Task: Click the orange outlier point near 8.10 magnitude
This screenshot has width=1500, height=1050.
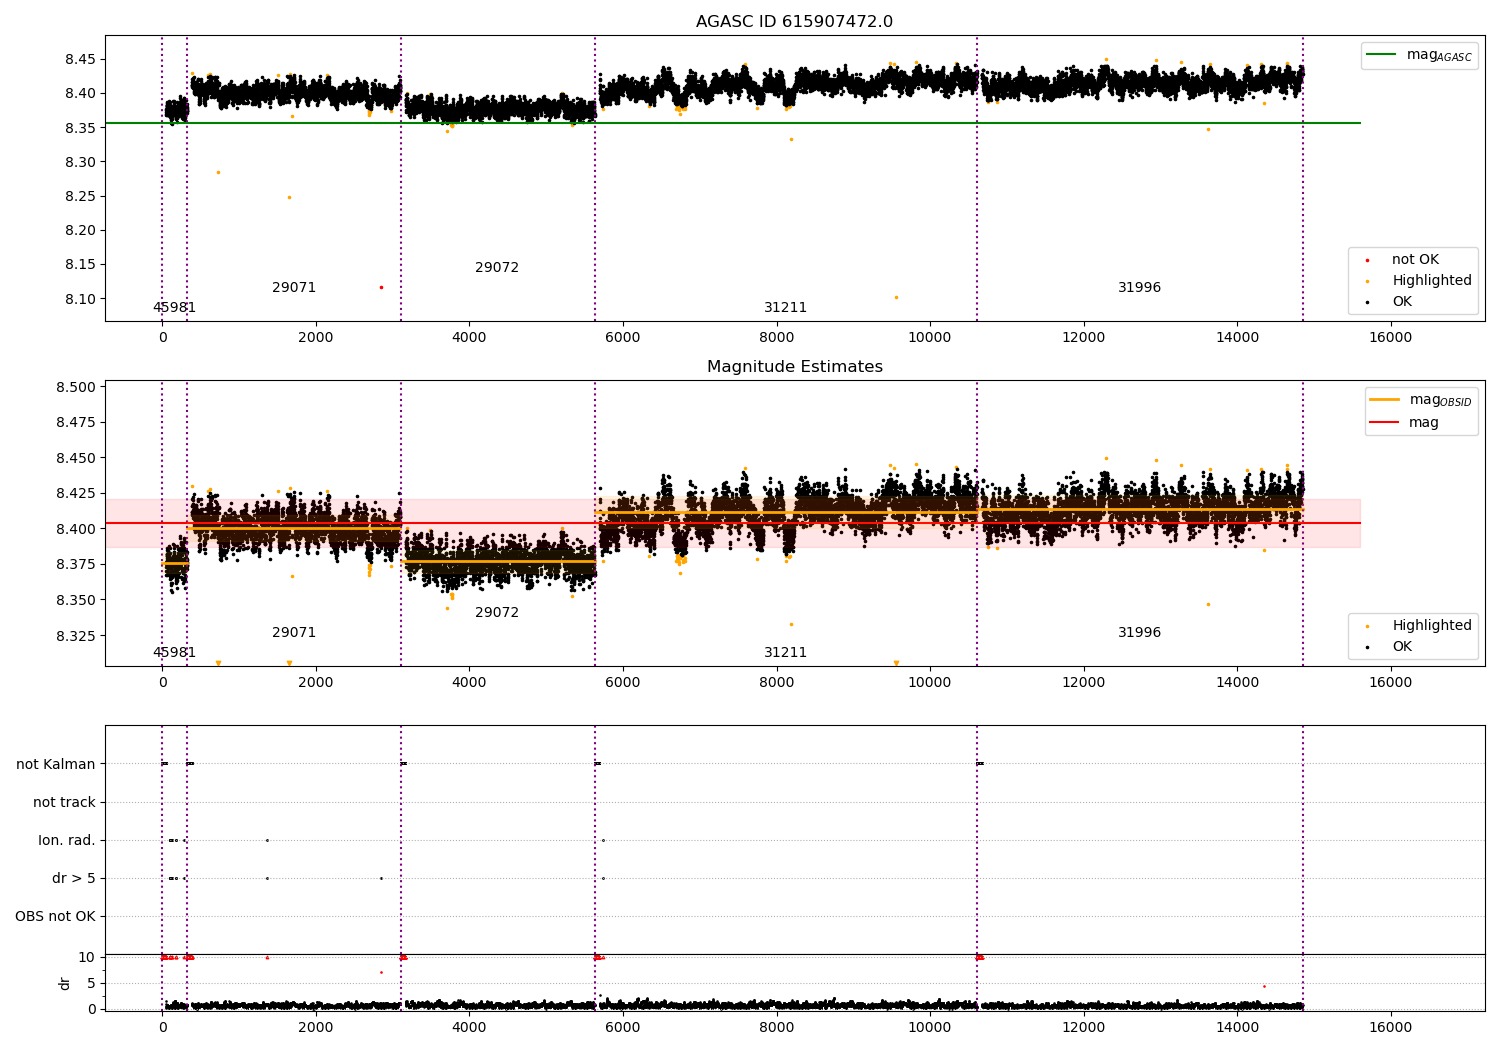Action: click(896, 297)
